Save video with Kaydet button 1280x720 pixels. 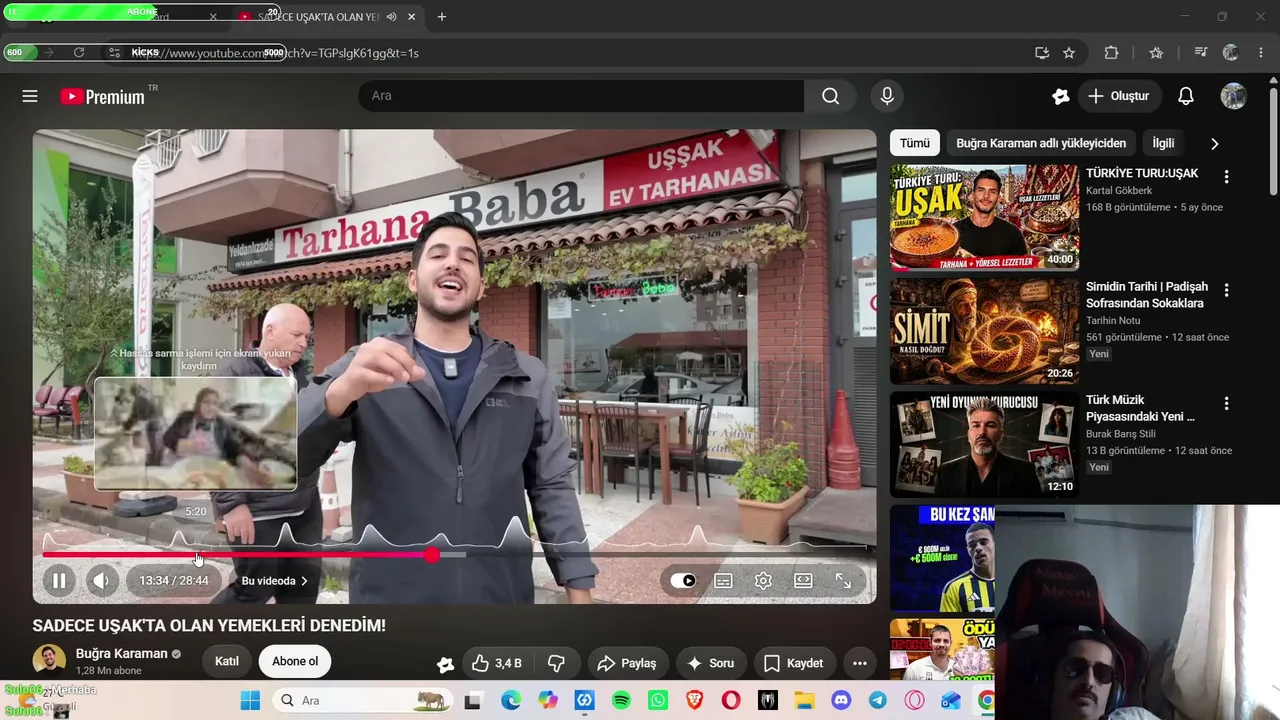[793, 663]
